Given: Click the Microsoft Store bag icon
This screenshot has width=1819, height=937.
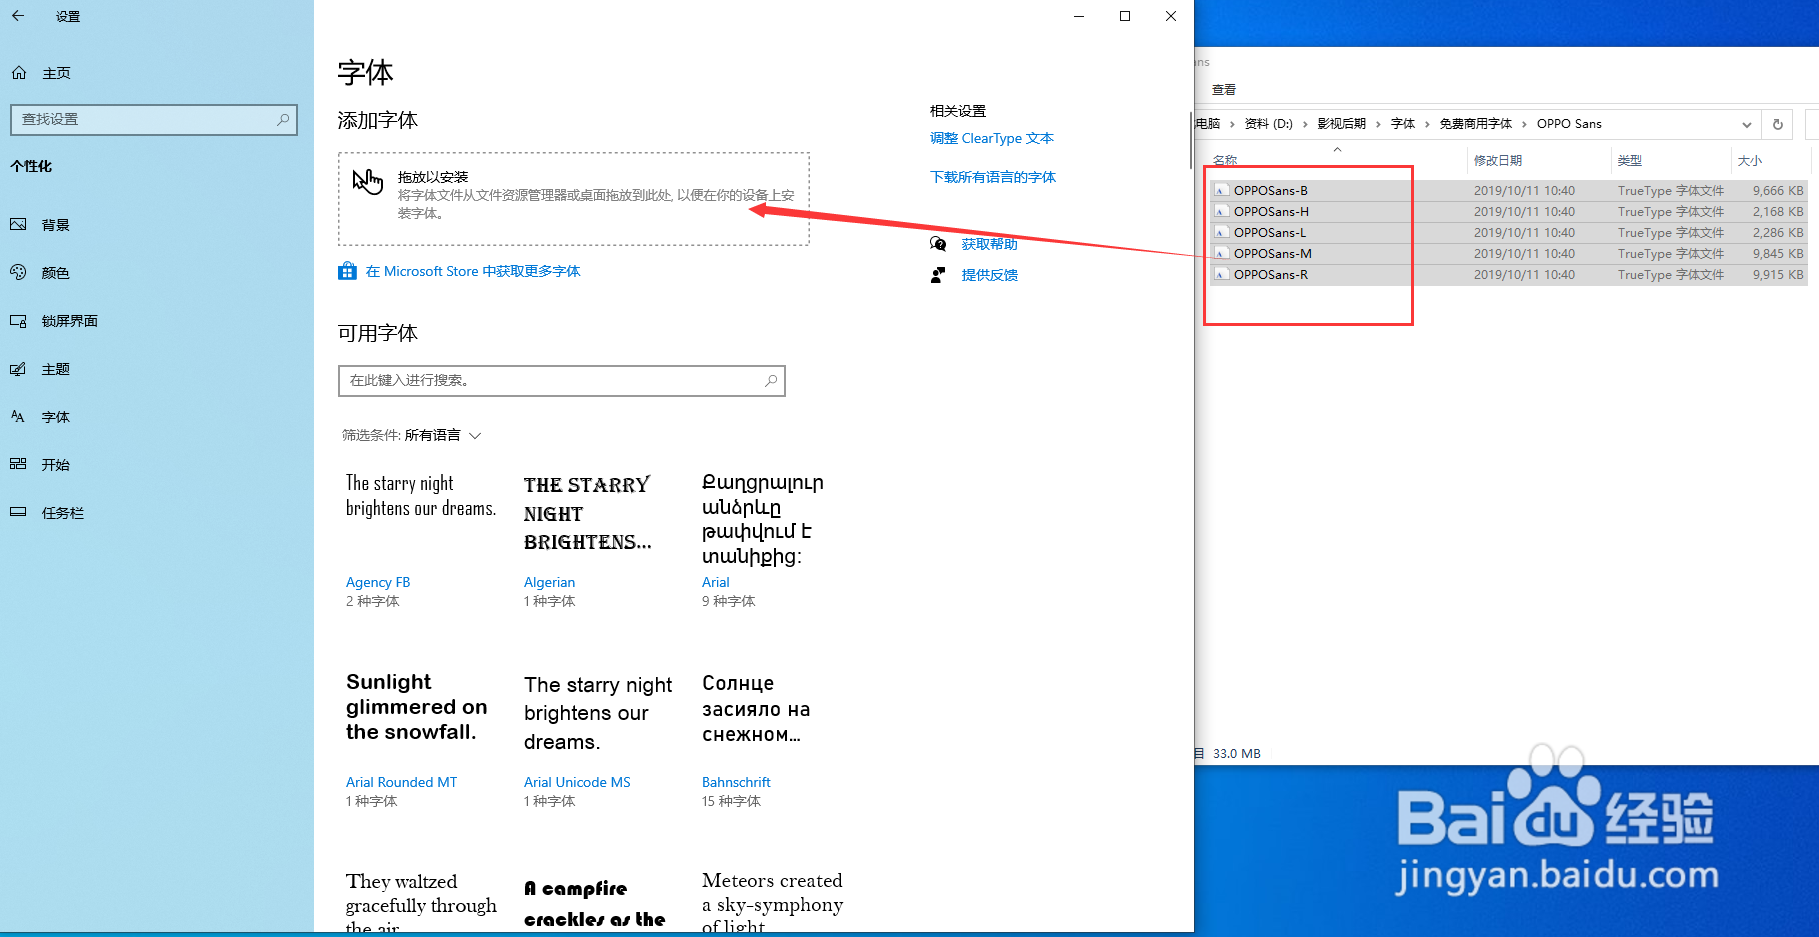Looking at the screenshot, I should [347, 271].
